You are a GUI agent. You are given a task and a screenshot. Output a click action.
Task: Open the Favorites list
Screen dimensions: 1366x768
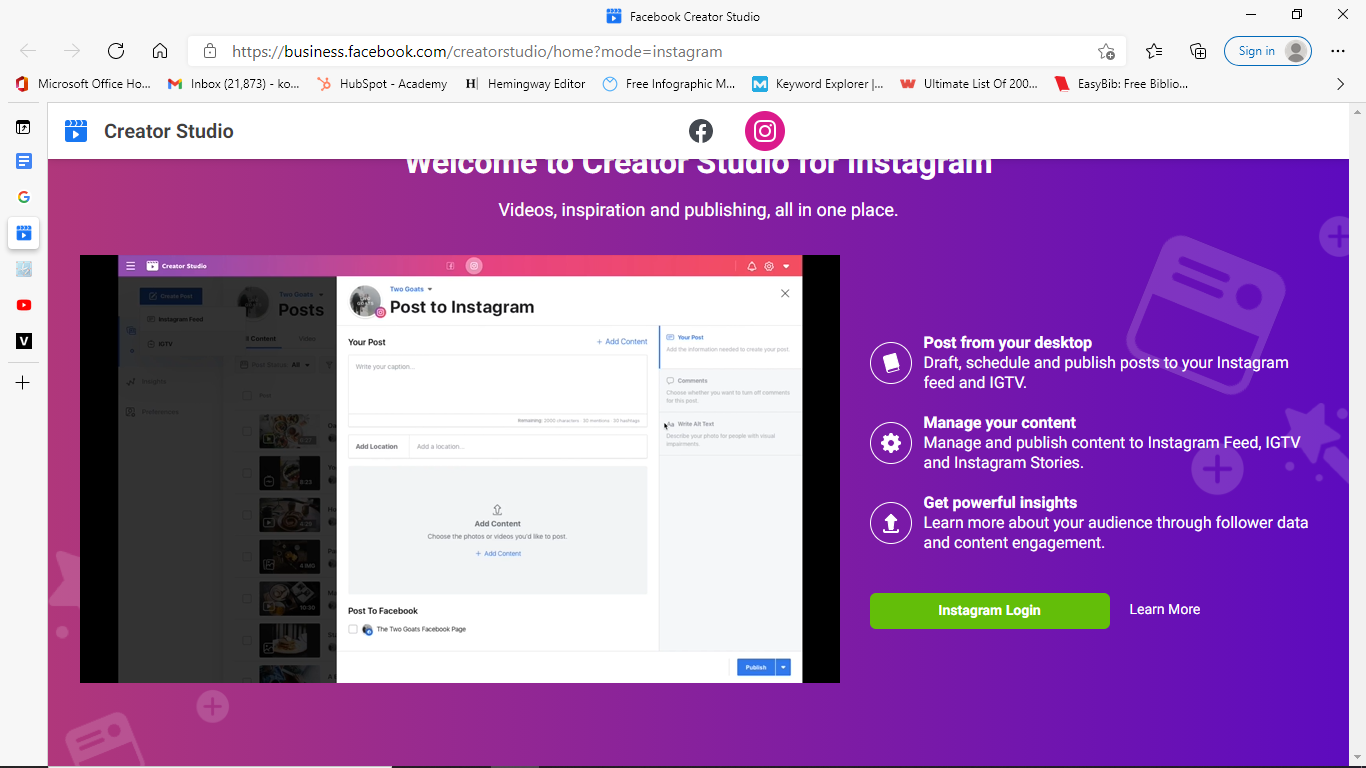1154,51
